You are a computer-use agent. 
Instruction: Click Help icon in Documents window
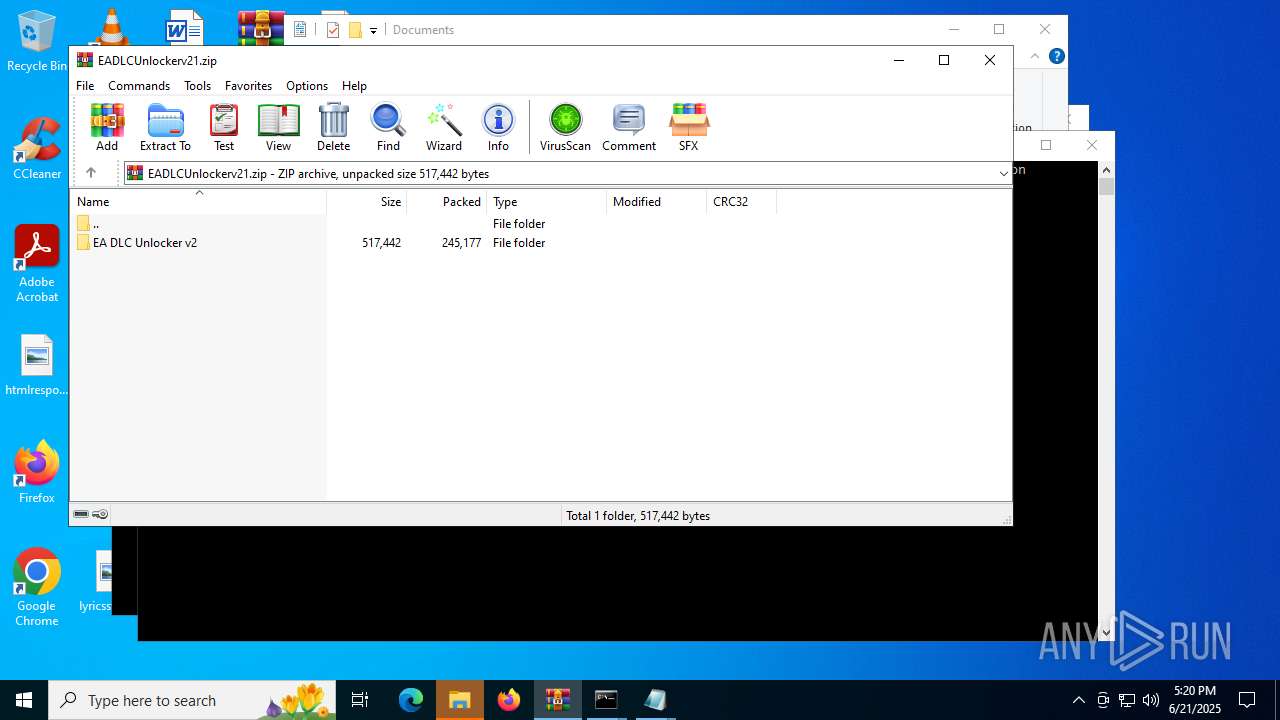point(1057,56)
